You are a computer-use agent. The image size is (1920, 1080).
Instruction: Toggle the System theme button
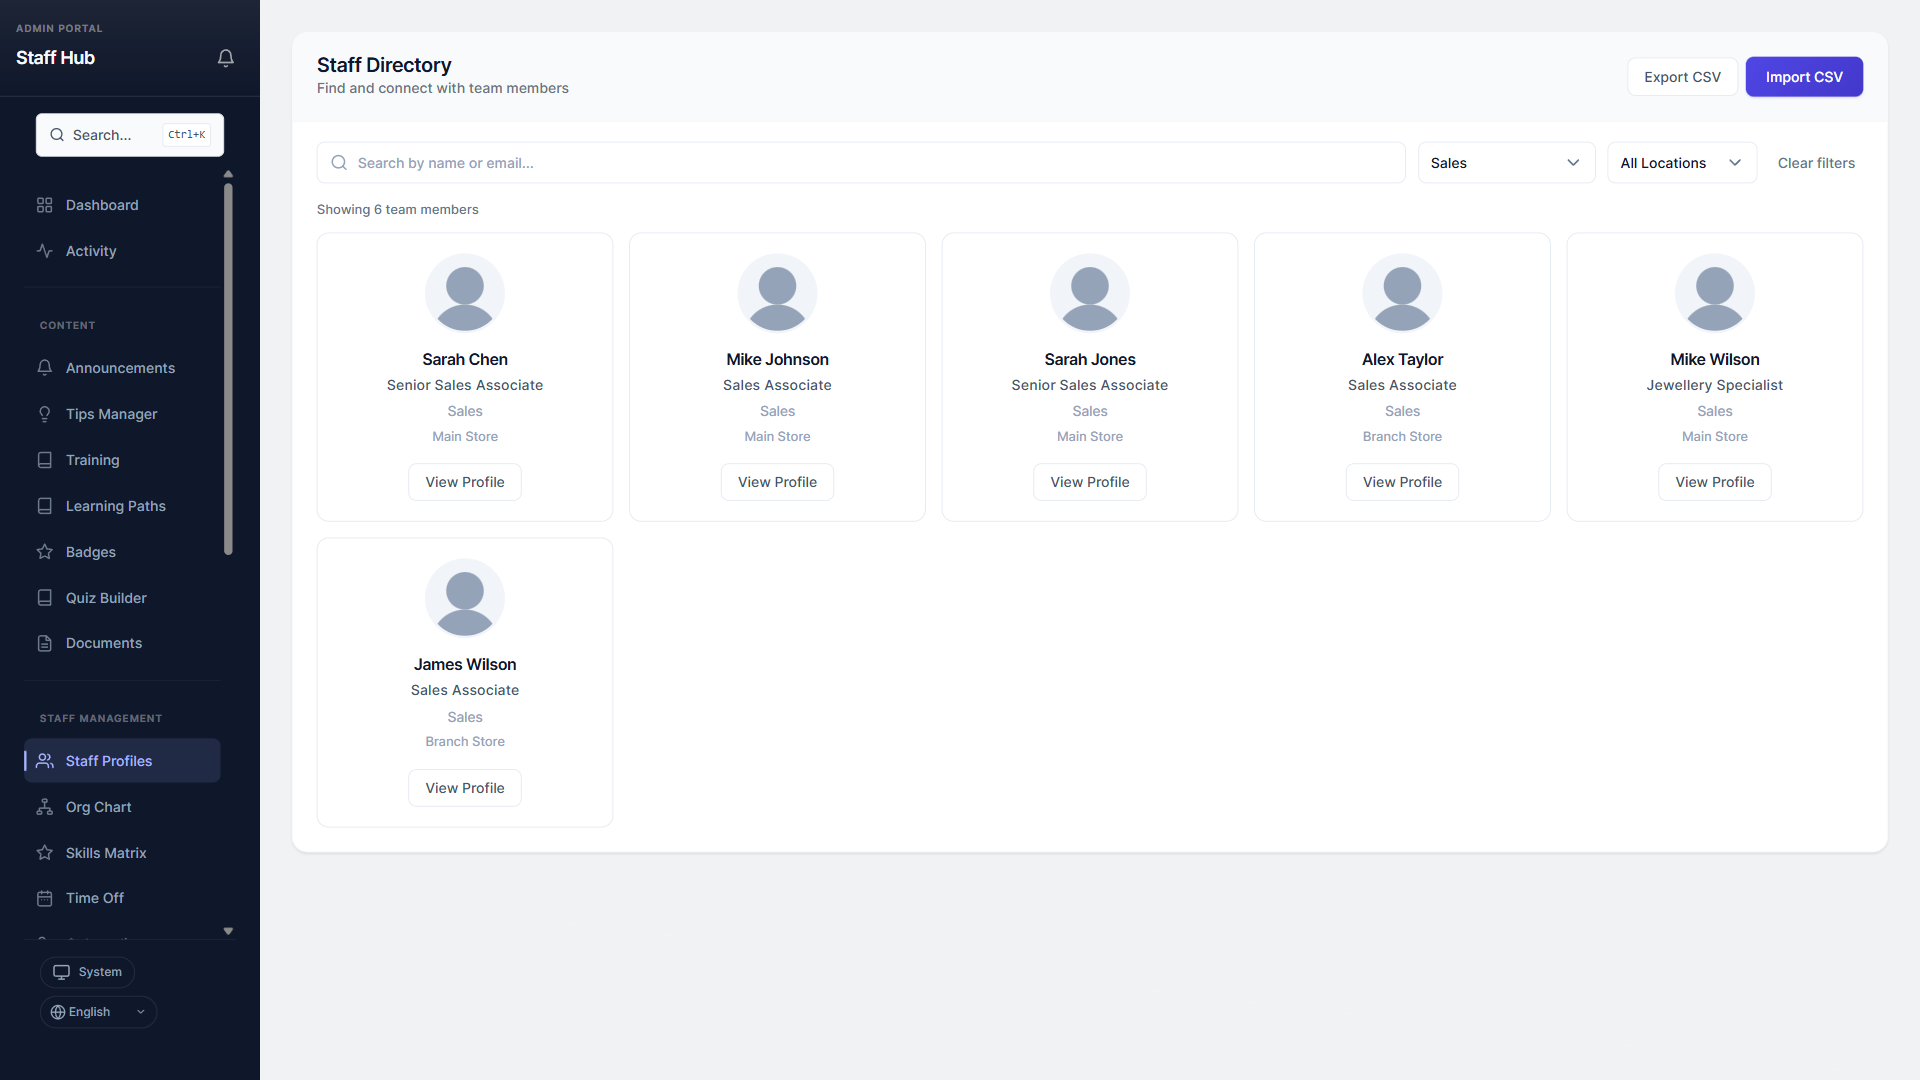87,971
